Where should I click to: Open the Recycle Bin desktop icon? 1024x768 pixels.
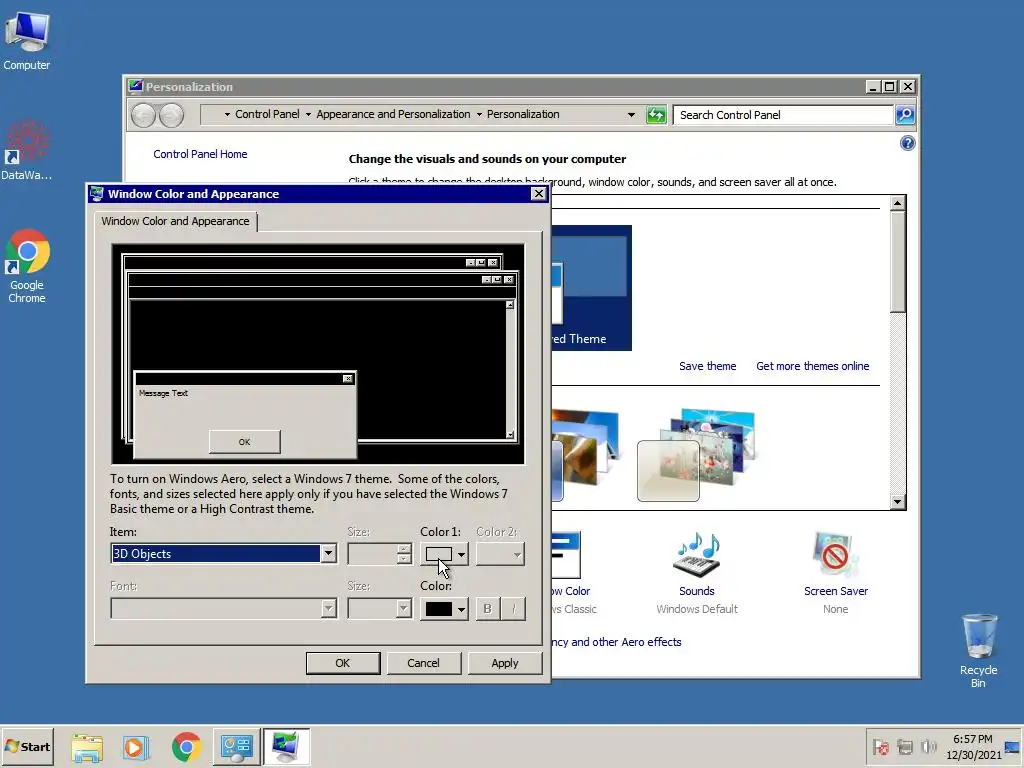pyautogui.click(x=978, y=651)
